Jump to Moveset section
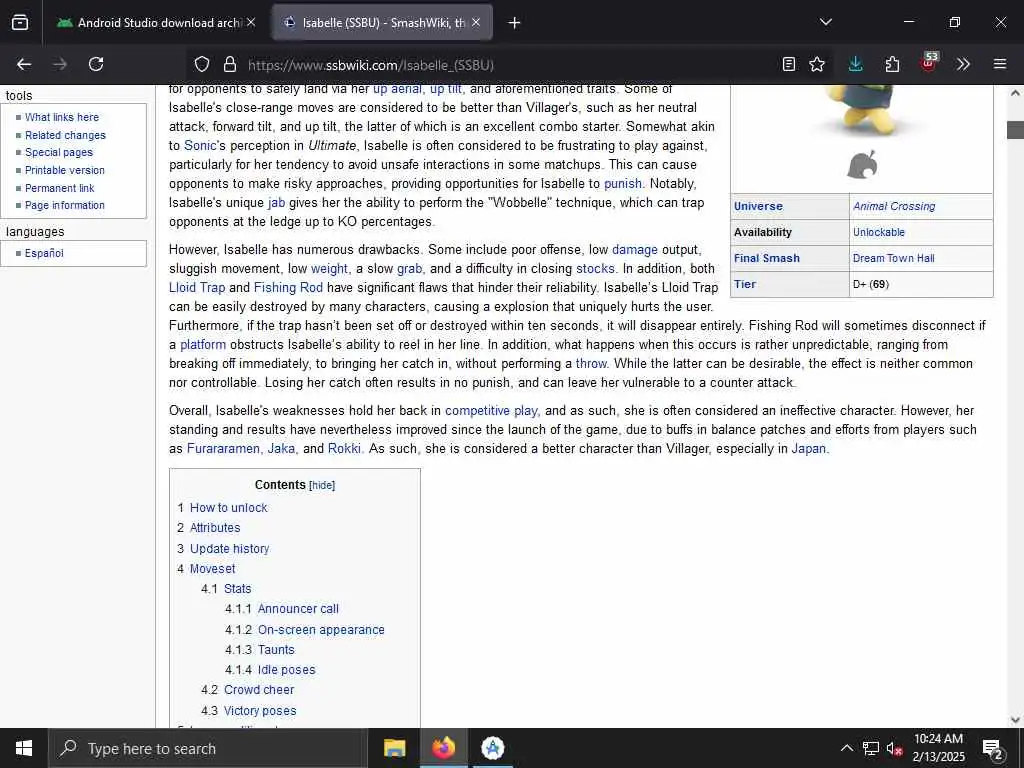1024x768 pixels. [212, 569]
